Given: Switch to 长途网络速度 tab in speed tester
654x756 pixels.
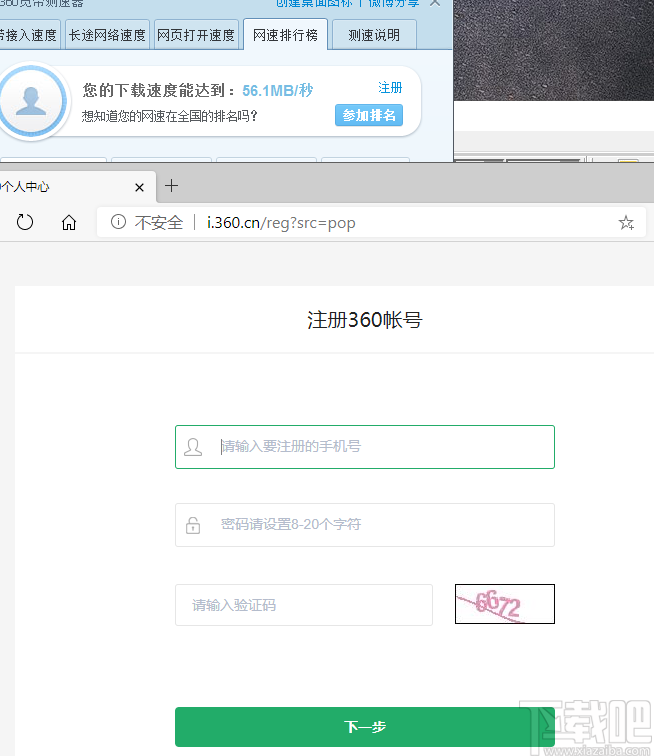Looking at the screenshot, I should [107, 35].
